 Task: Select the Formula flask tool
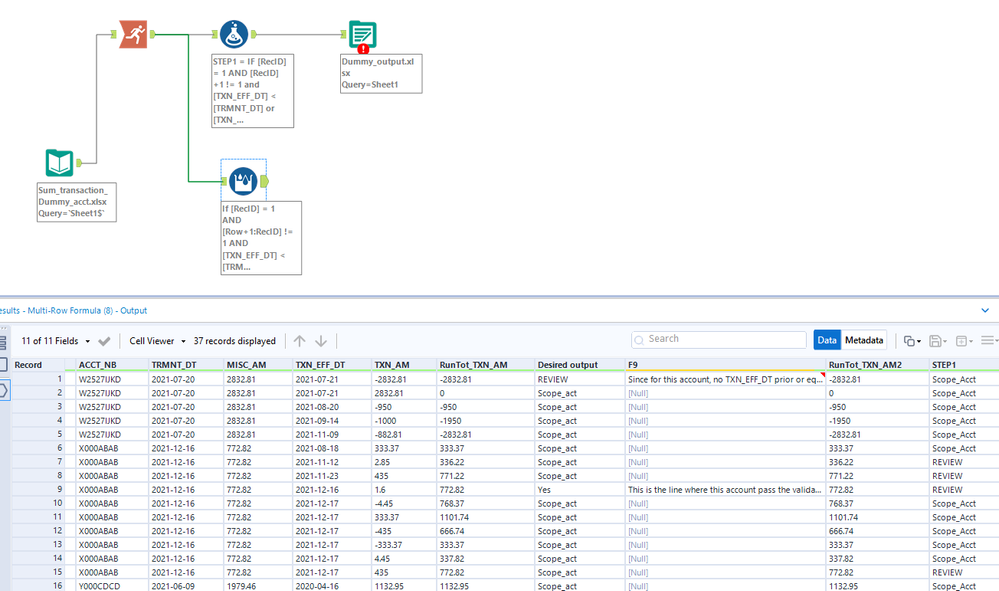pyautogui.click(x=234, y=35)
